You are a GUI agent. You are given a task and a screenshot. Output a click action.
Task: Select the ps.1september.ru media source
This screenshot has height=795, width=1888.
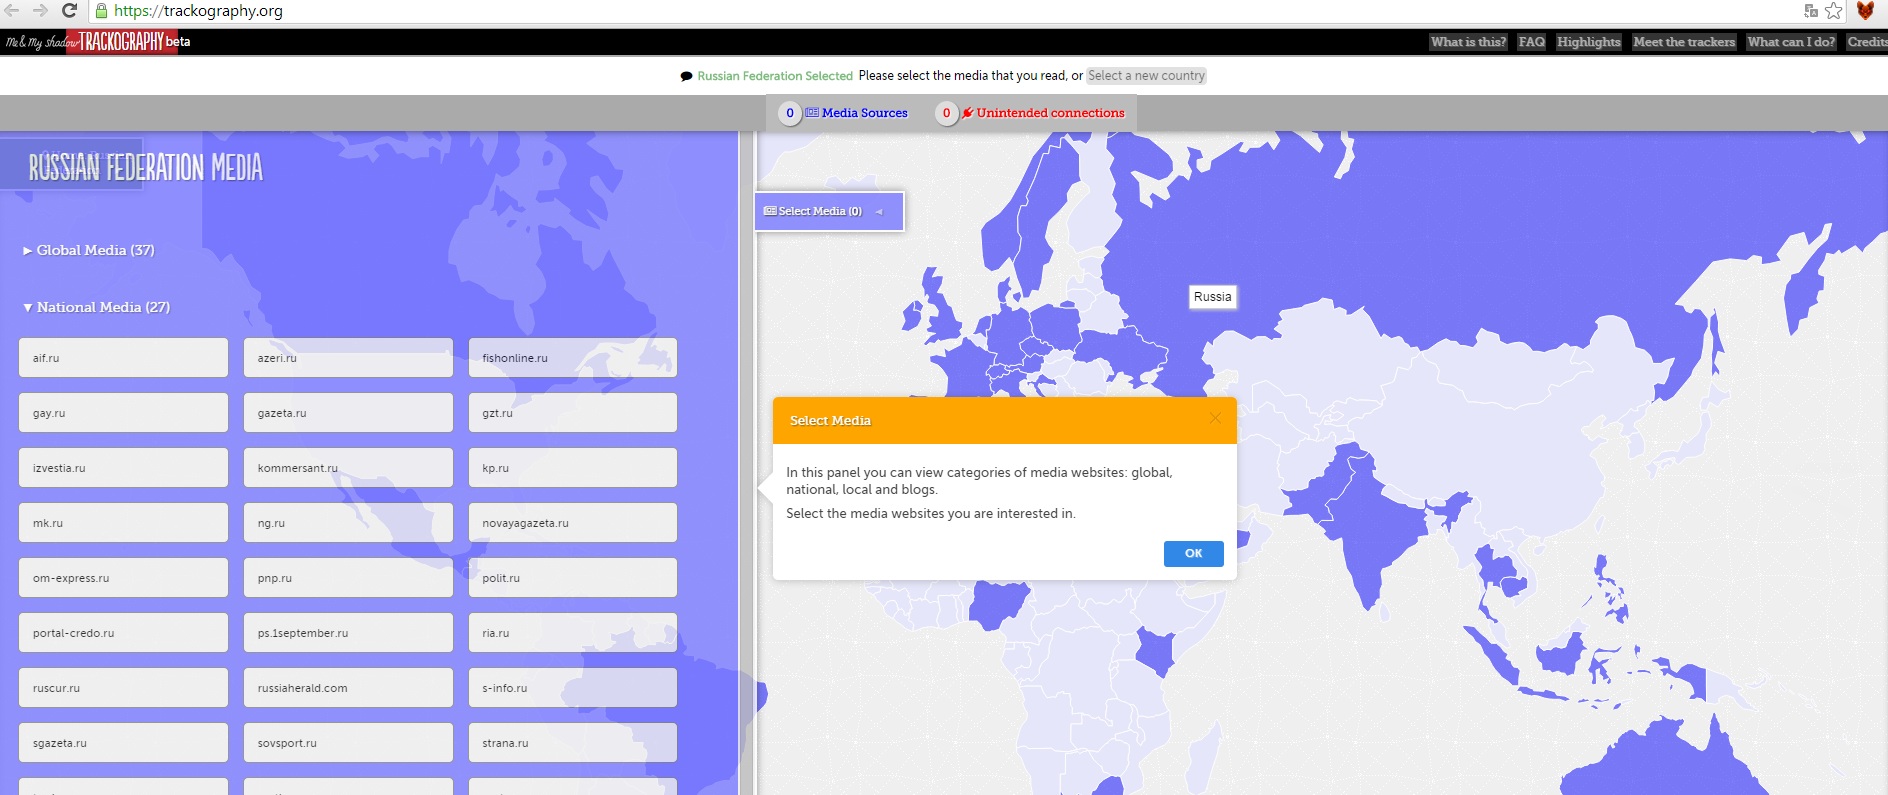[x=348, y=633]
